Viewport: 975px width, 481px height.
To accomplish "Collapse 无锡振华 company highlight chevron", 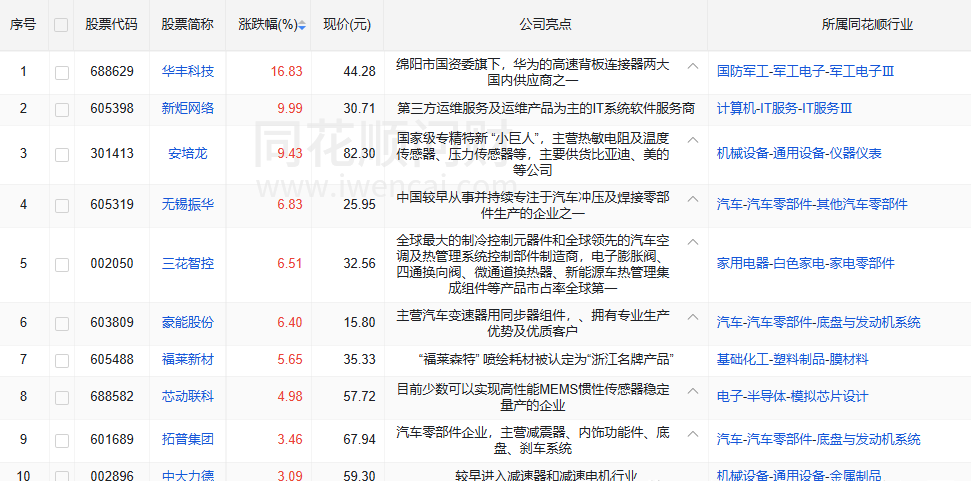I will (x=693, y=199).
